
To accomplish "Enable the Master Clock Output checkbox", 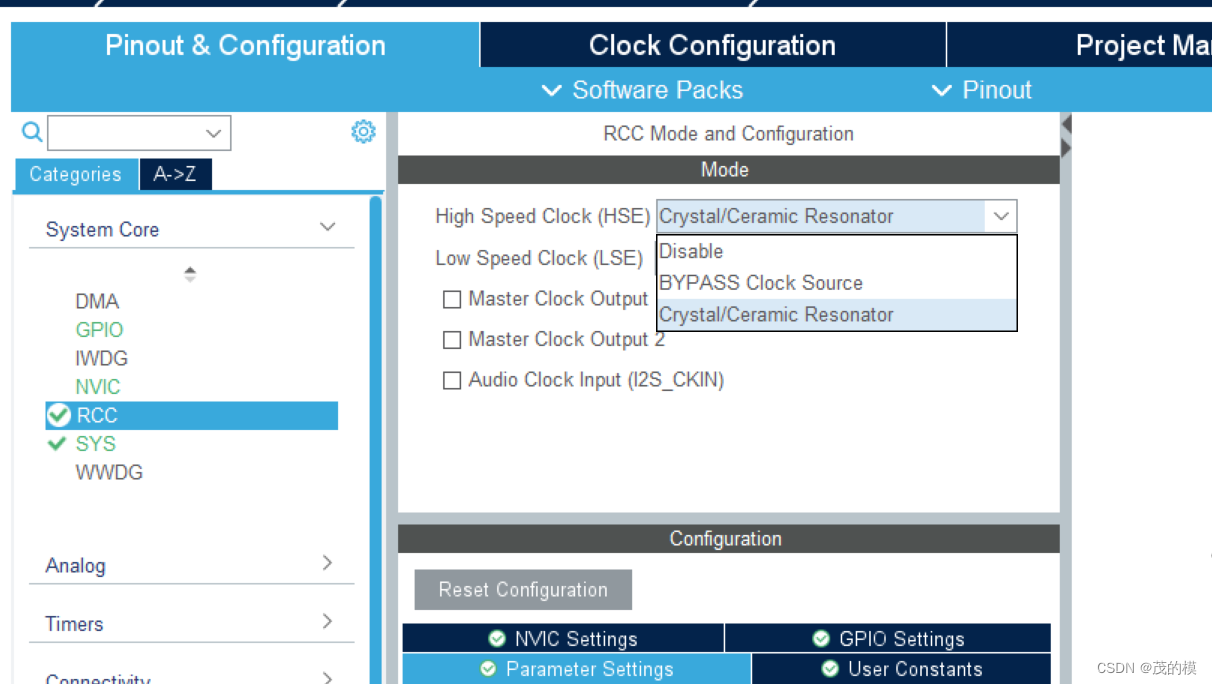I will pyautogui.click(x=452, y=299).
